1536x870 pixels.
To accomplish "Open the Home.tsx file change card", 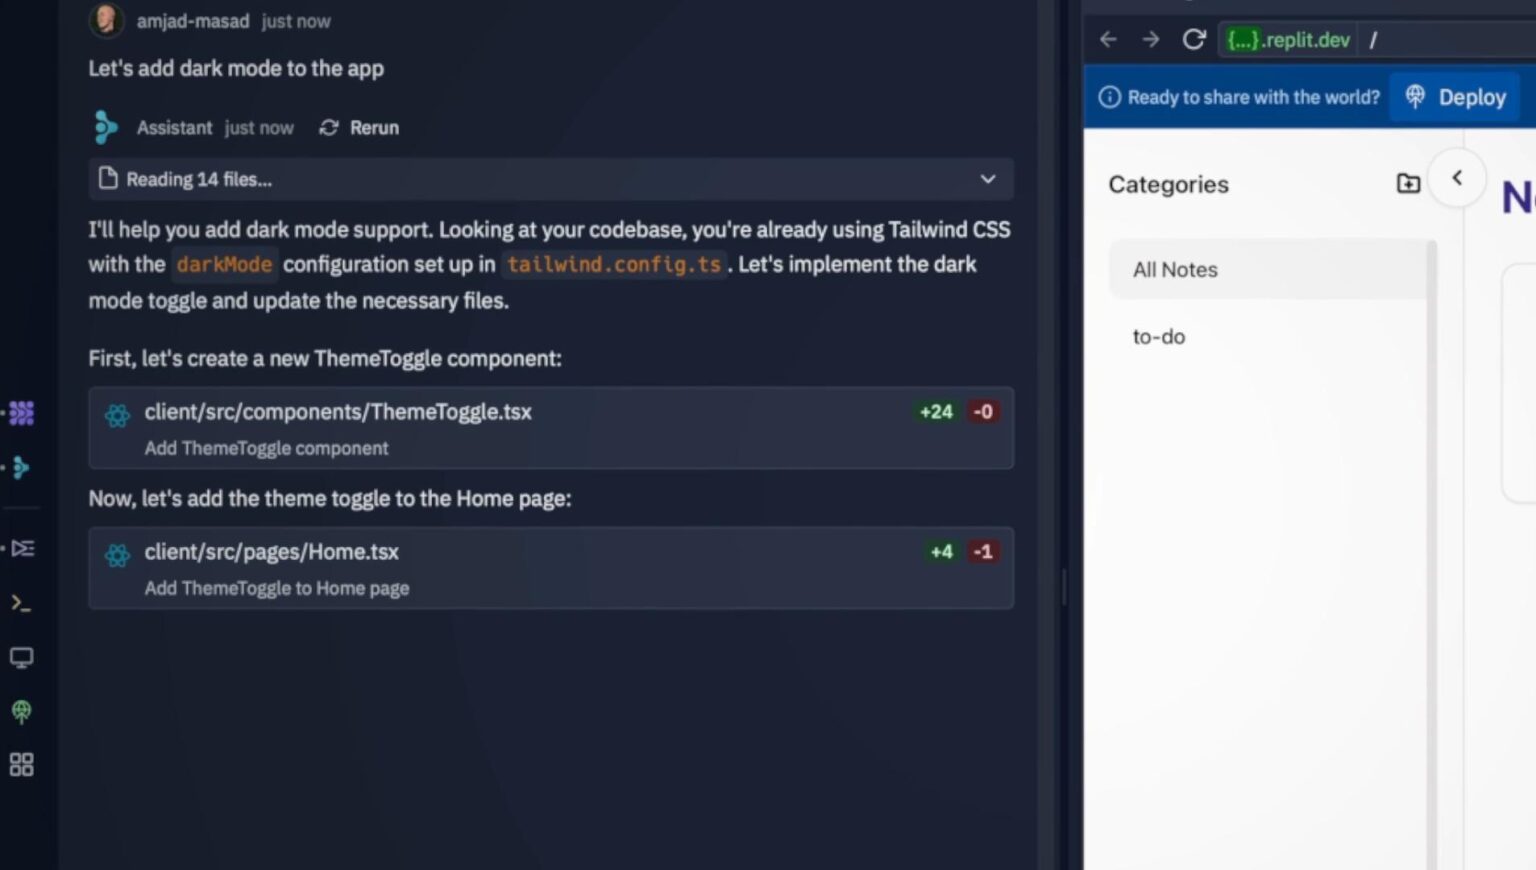I will coord(551,568).
